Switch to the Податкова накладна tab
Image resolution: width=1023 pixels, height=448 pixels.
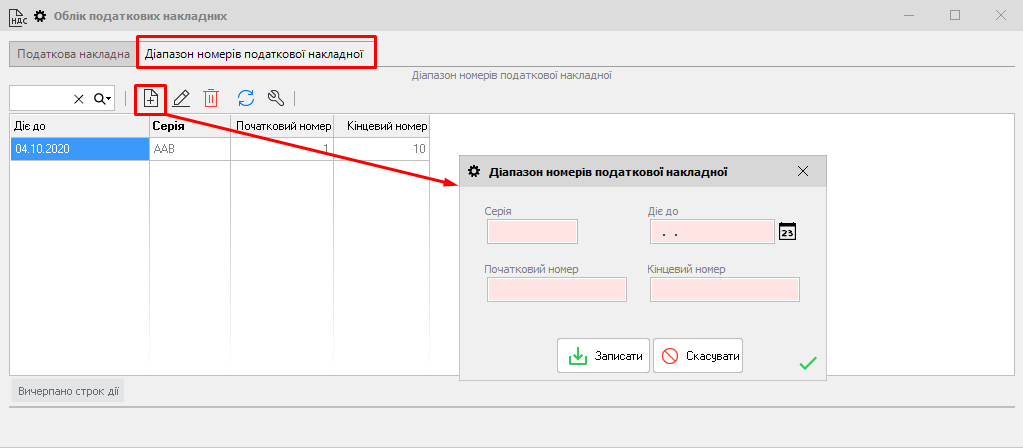(73, 53)
